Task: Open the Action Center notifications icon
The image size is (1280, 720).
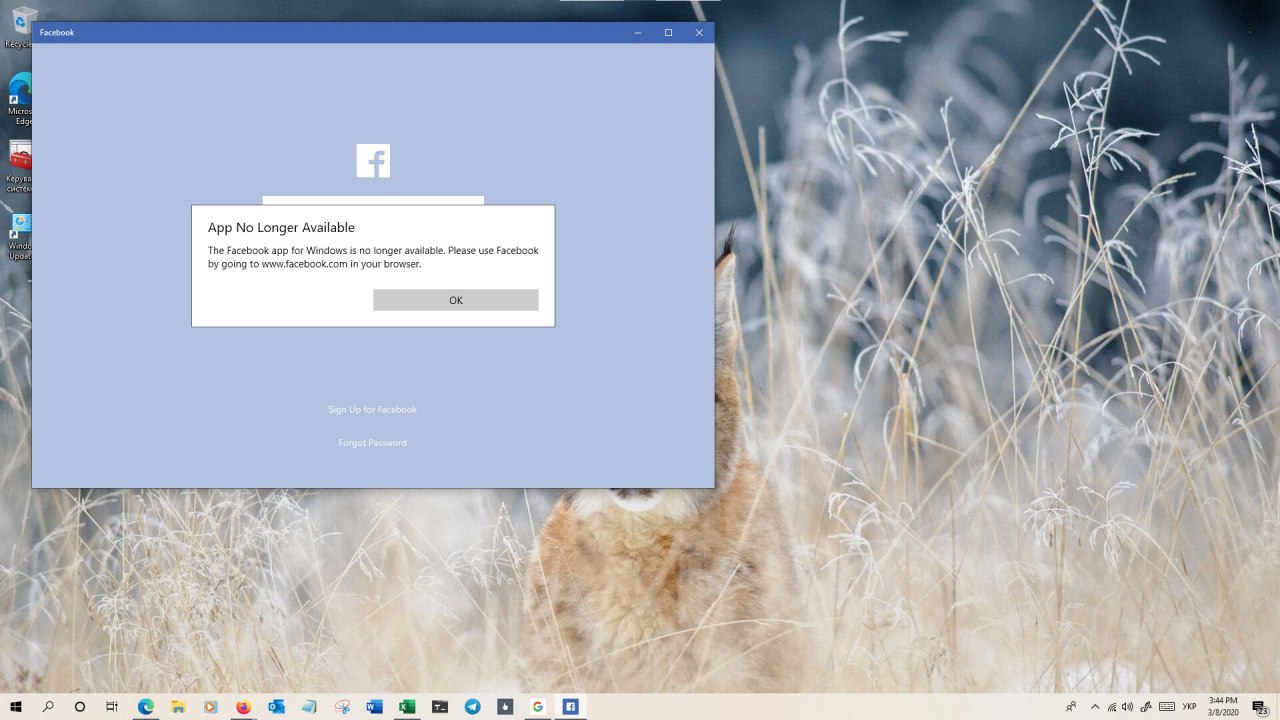Action: click(x=1261, y=707)
